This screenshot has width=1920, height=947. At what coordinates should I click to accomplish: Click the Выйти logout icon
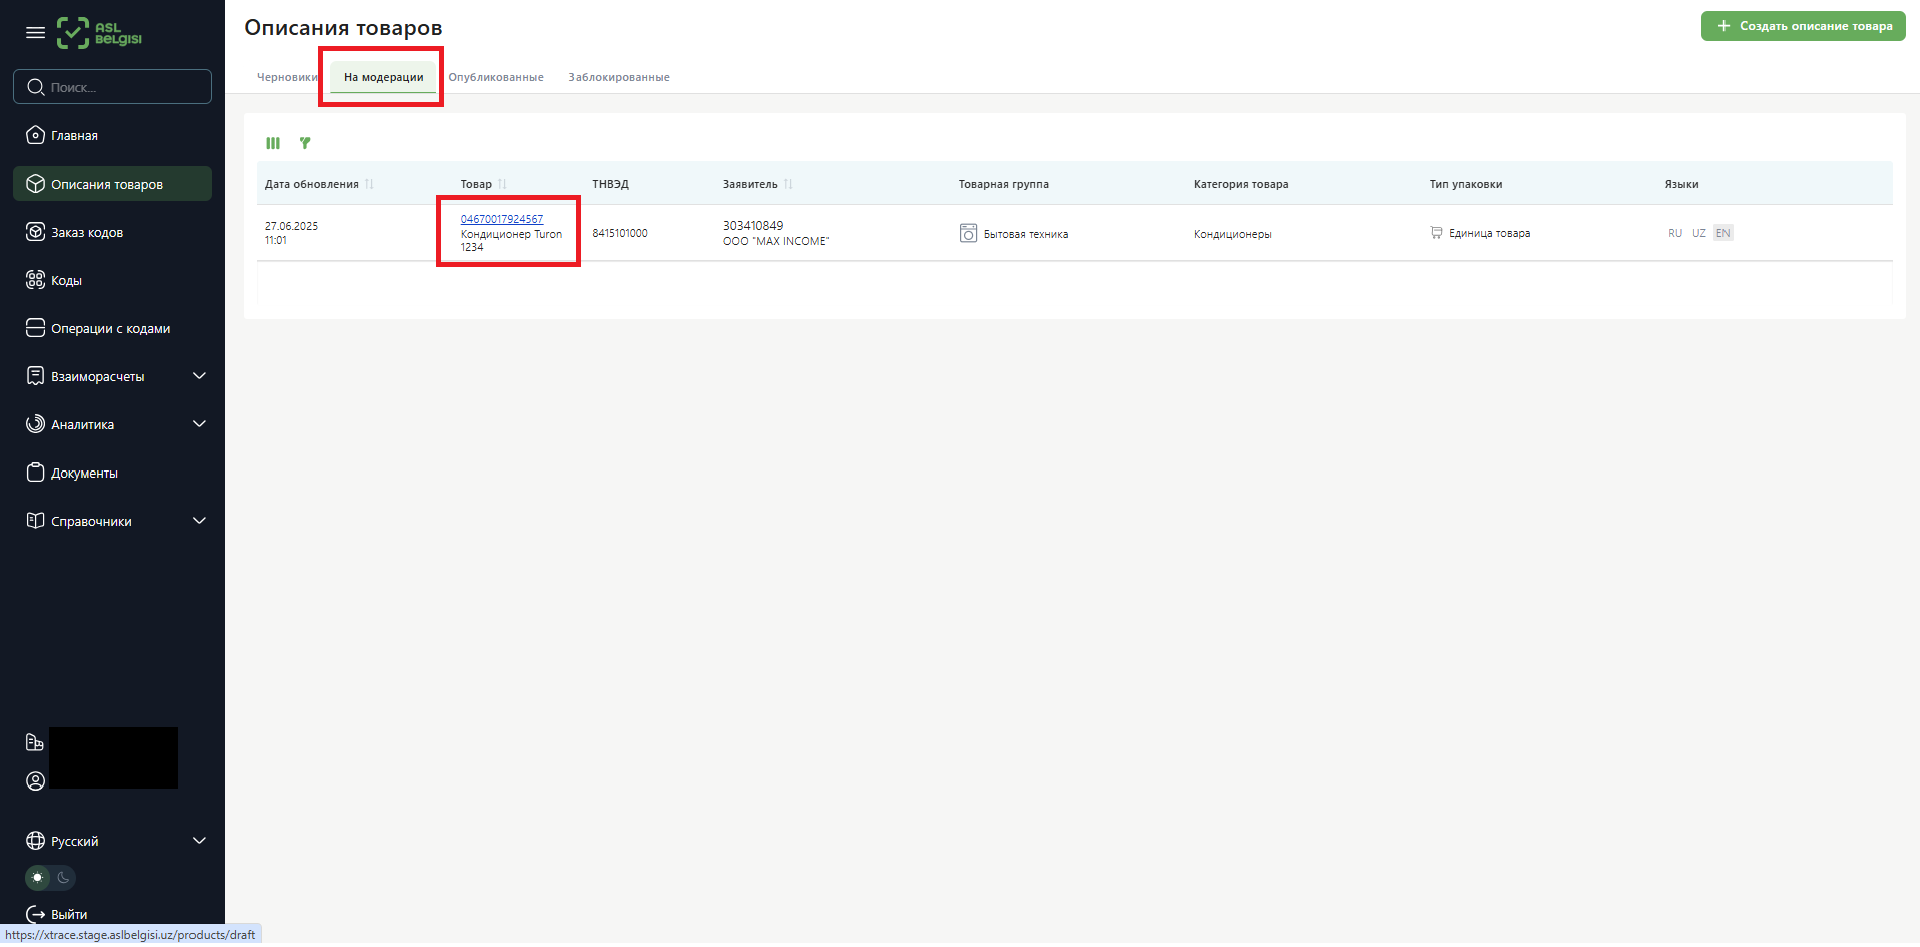click(x=36, y=915)
